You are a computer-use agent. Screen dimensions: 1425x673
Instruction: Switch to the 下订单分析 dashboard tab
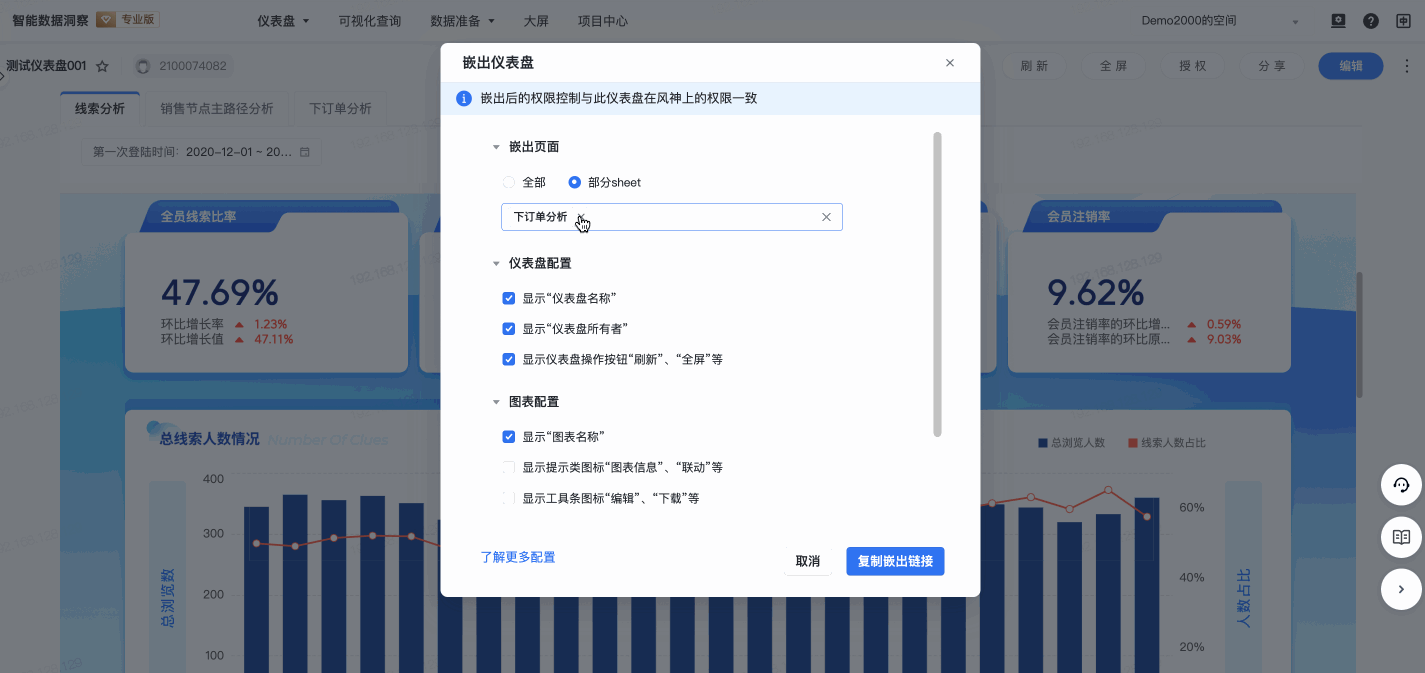point(340,109)
